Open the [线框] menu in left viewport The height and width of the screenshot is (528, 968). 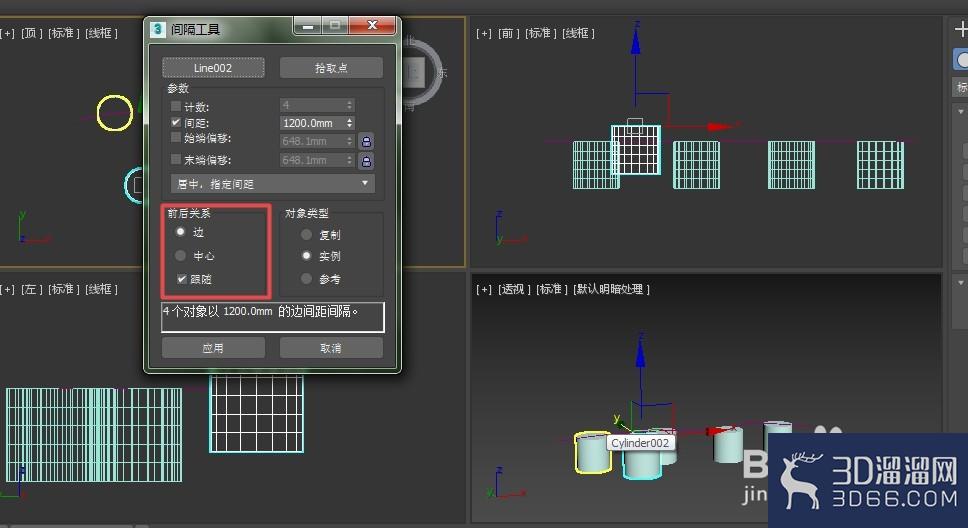click(101, 288)
